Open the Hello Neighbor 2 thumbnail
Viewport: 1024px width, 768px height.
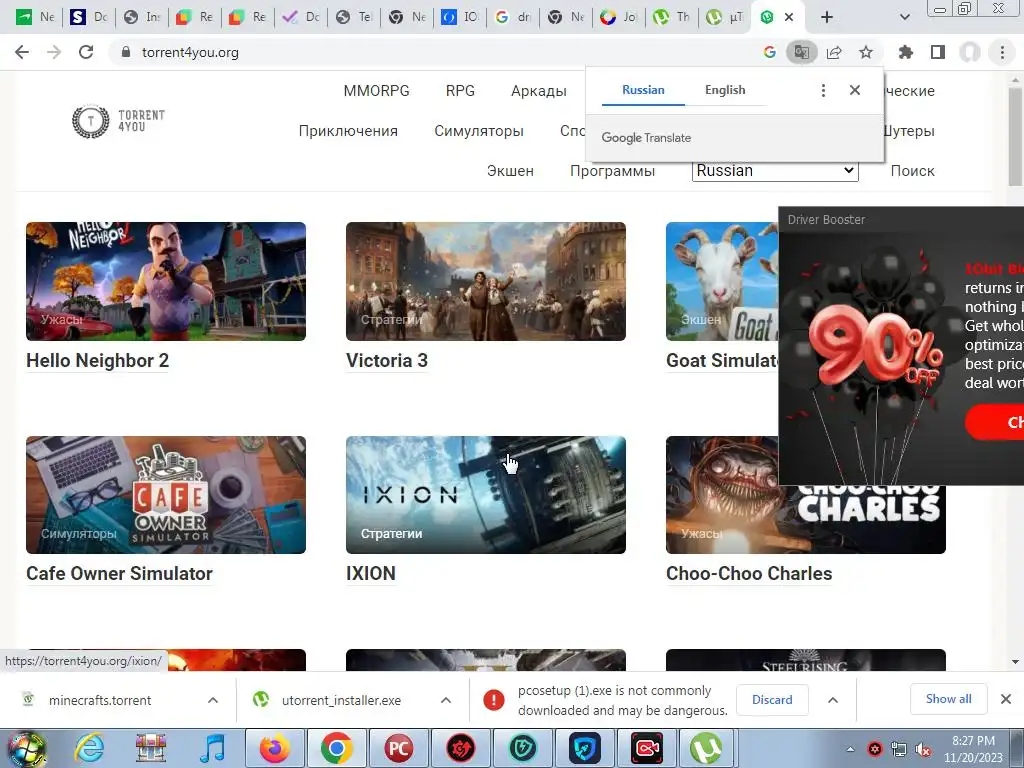click(x=166, y=281)
